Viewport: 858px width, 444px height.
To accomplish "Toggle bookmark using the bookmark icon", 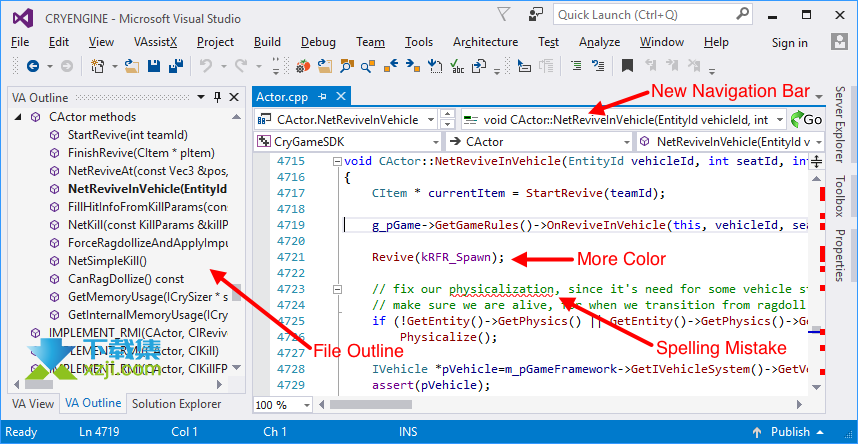I will 627,66.
